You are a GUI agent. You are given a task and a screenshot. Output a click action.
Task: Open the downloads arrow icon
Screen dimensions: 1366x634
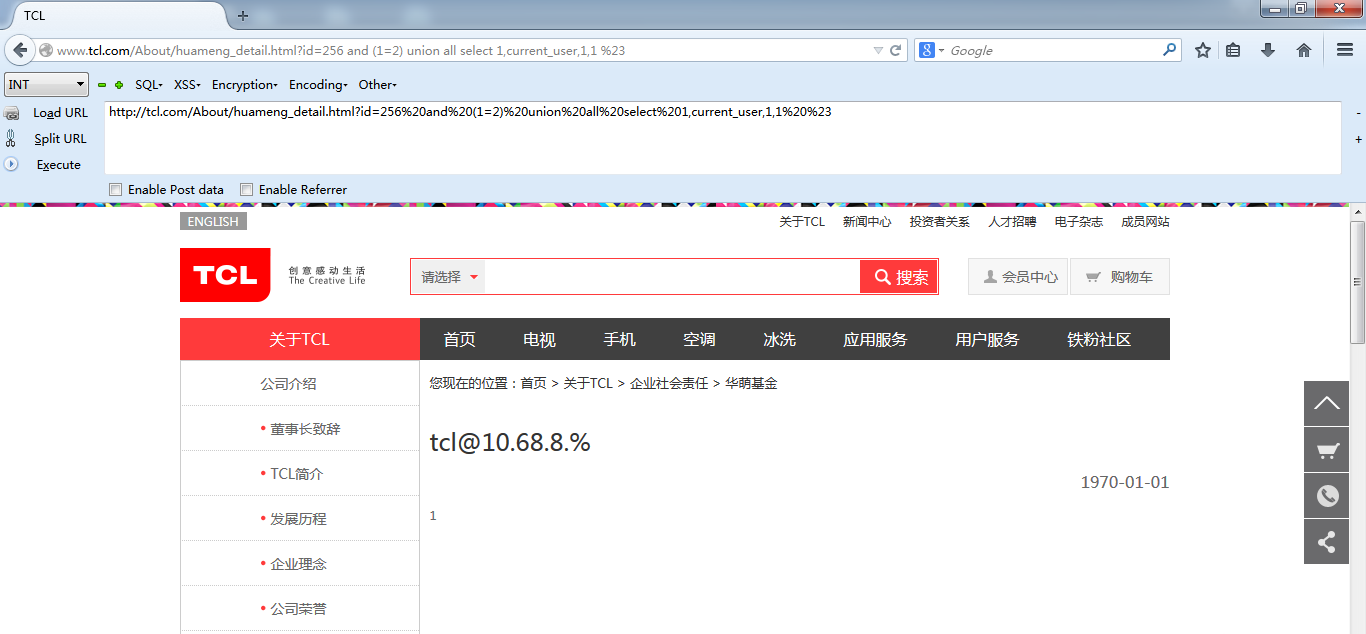click(x=1268, y=50)
